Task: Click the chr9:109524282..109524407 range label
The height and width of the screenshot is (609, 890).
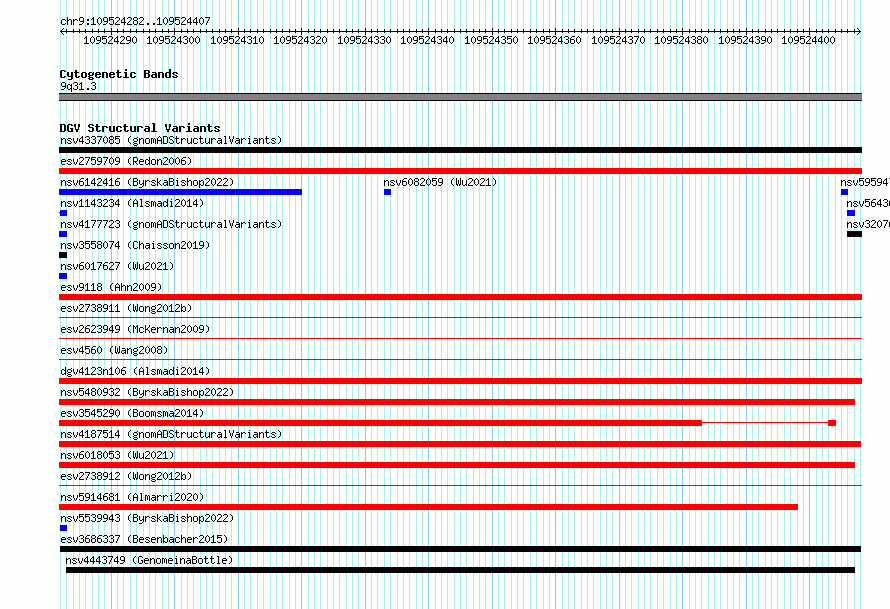Action: coord(135,21)
